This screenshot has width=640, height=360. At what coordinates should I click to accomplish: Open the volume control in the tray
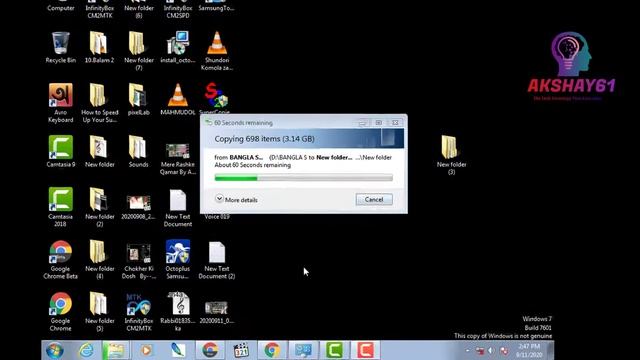point(491,351)
